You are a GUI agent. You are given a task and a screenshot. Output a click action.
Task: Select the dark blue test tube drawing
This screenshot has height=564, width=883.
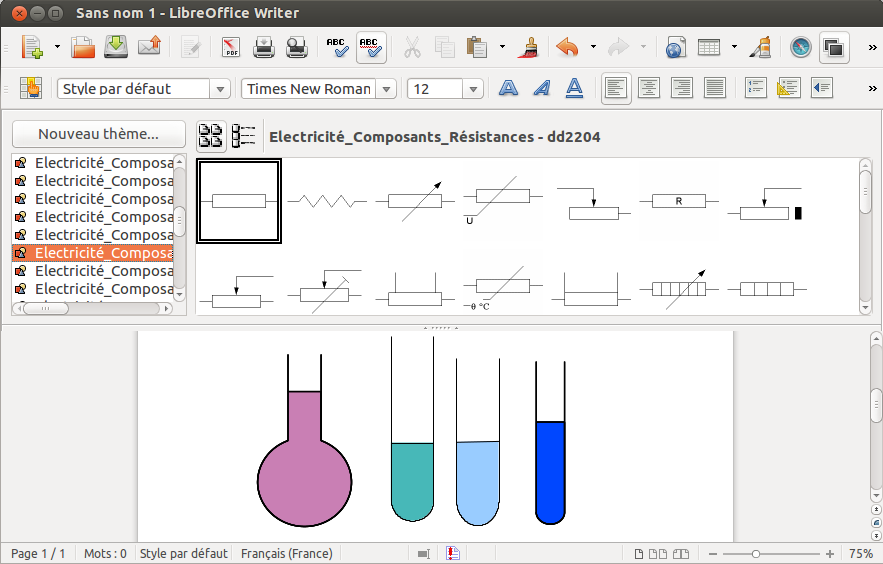click(550, 443)
